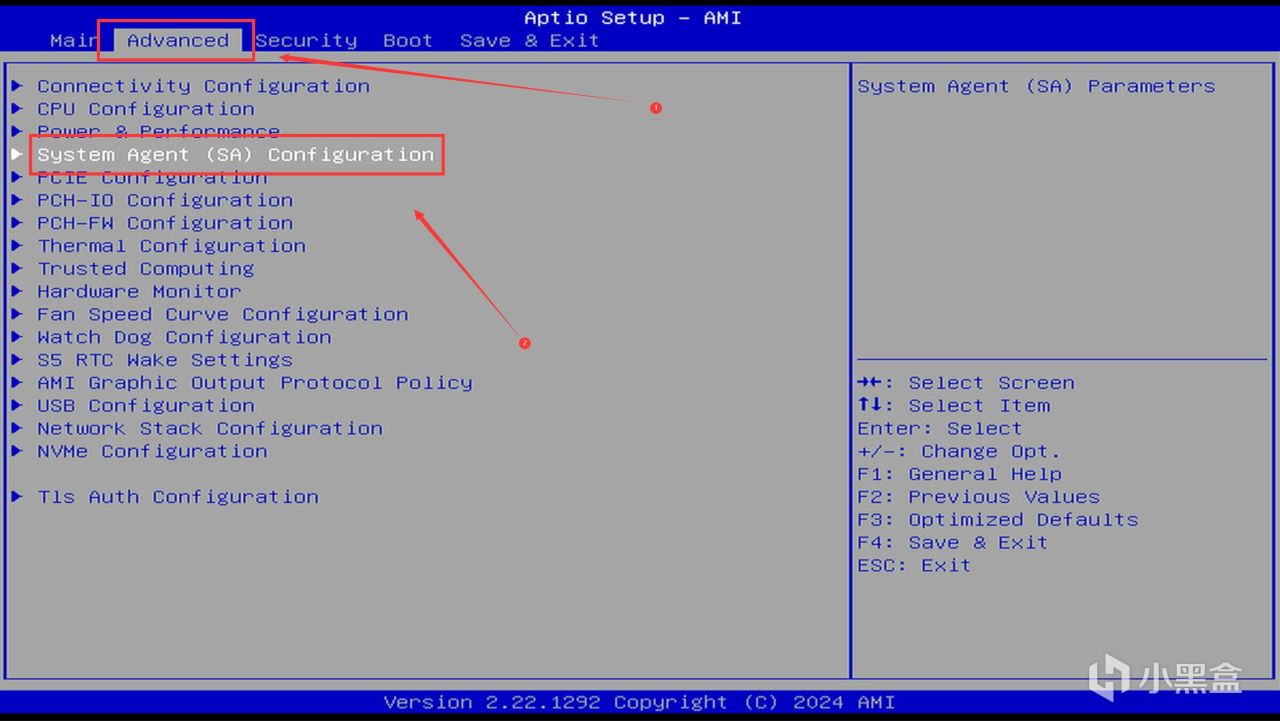
Task: Open Trusted Computing submenu
Action: (146, 269)
